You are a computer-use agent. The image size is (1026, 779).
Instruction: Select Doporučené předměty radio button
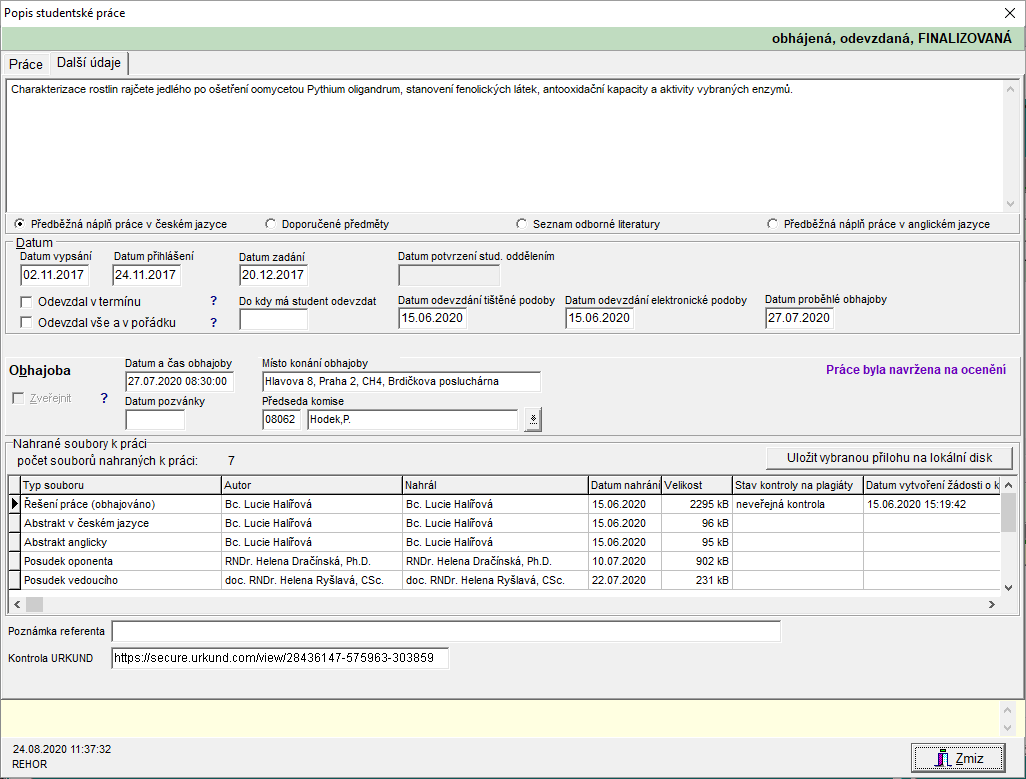pyautogui.click(x=271, y=224)
